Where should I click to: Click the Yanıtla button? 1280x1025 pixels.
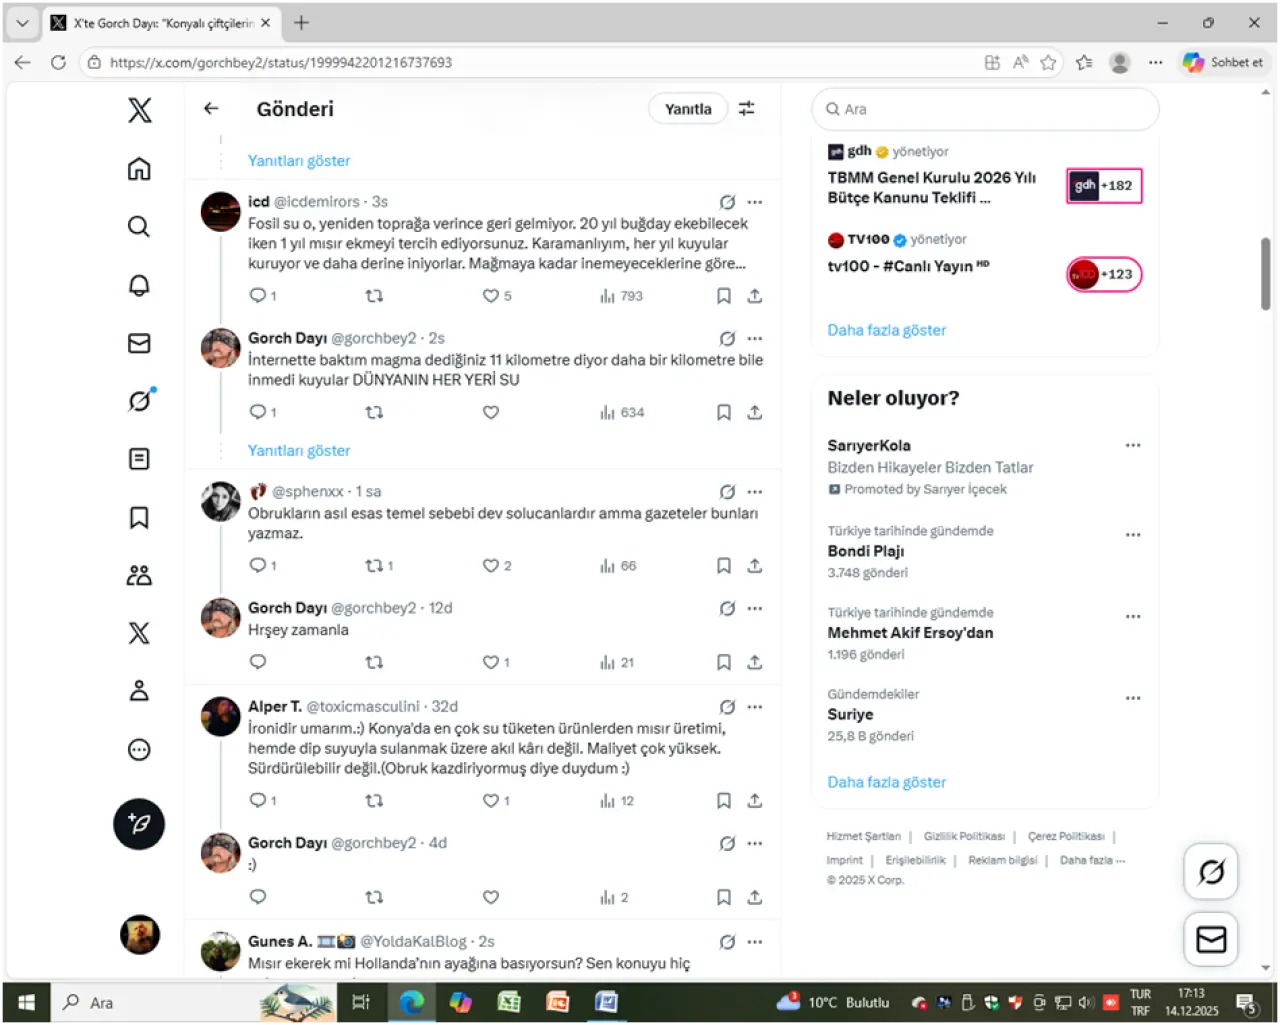tap(688, 109)
